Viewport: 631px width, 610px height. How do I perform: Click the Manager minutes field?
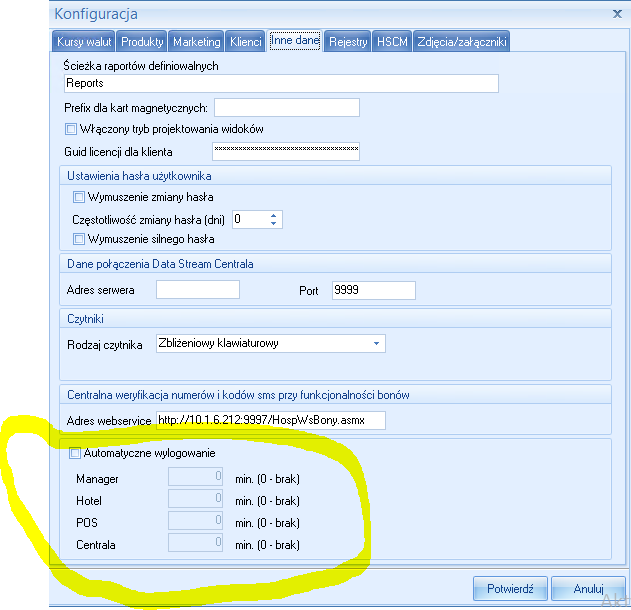[195, 477]
